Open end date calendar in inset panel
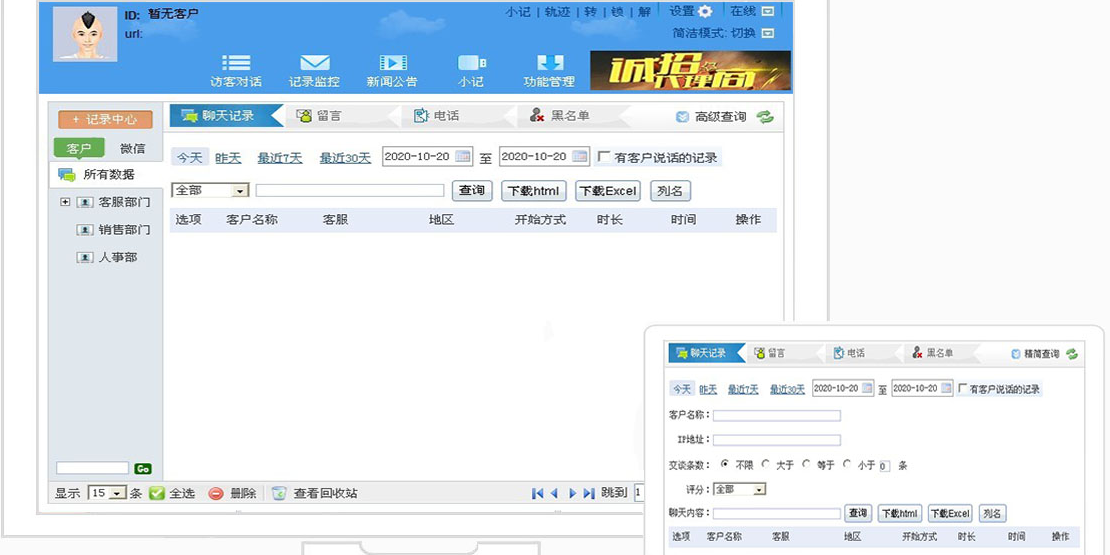The height and width of the screenshot is (555, 1110). 946,389
